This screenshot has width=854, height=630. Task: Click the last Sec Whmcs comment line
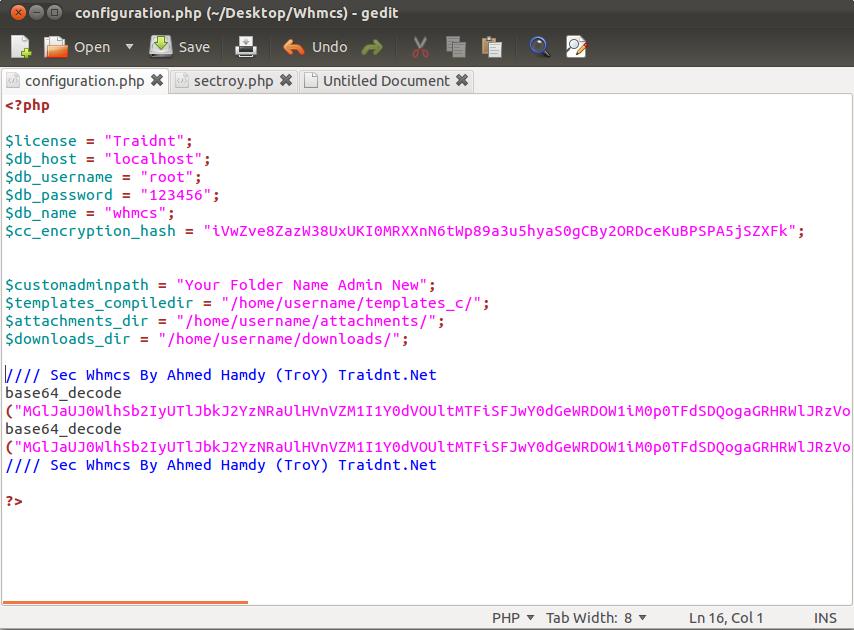coord(221,465)
